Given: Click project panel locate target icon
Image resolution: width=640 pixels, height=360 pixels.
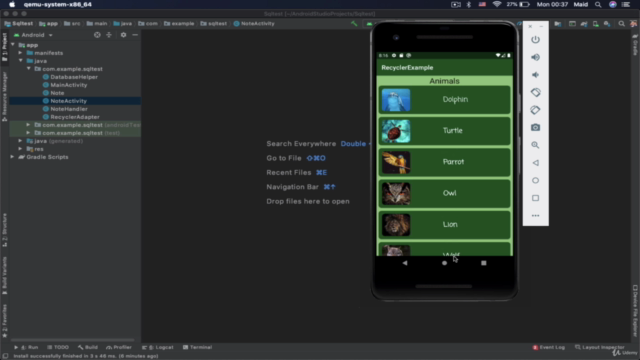Looking at the screenshot, I should point(97,35).
